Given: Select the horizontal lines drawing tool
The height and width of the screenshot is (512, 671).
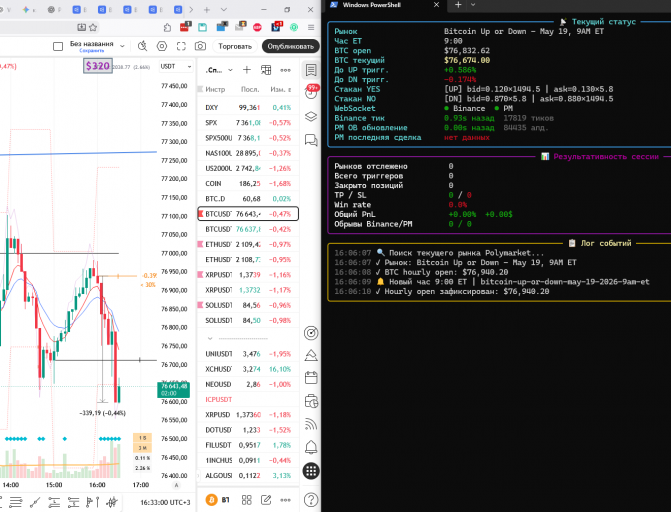Looking at the screenshot, I should click(x=16, y=502).
